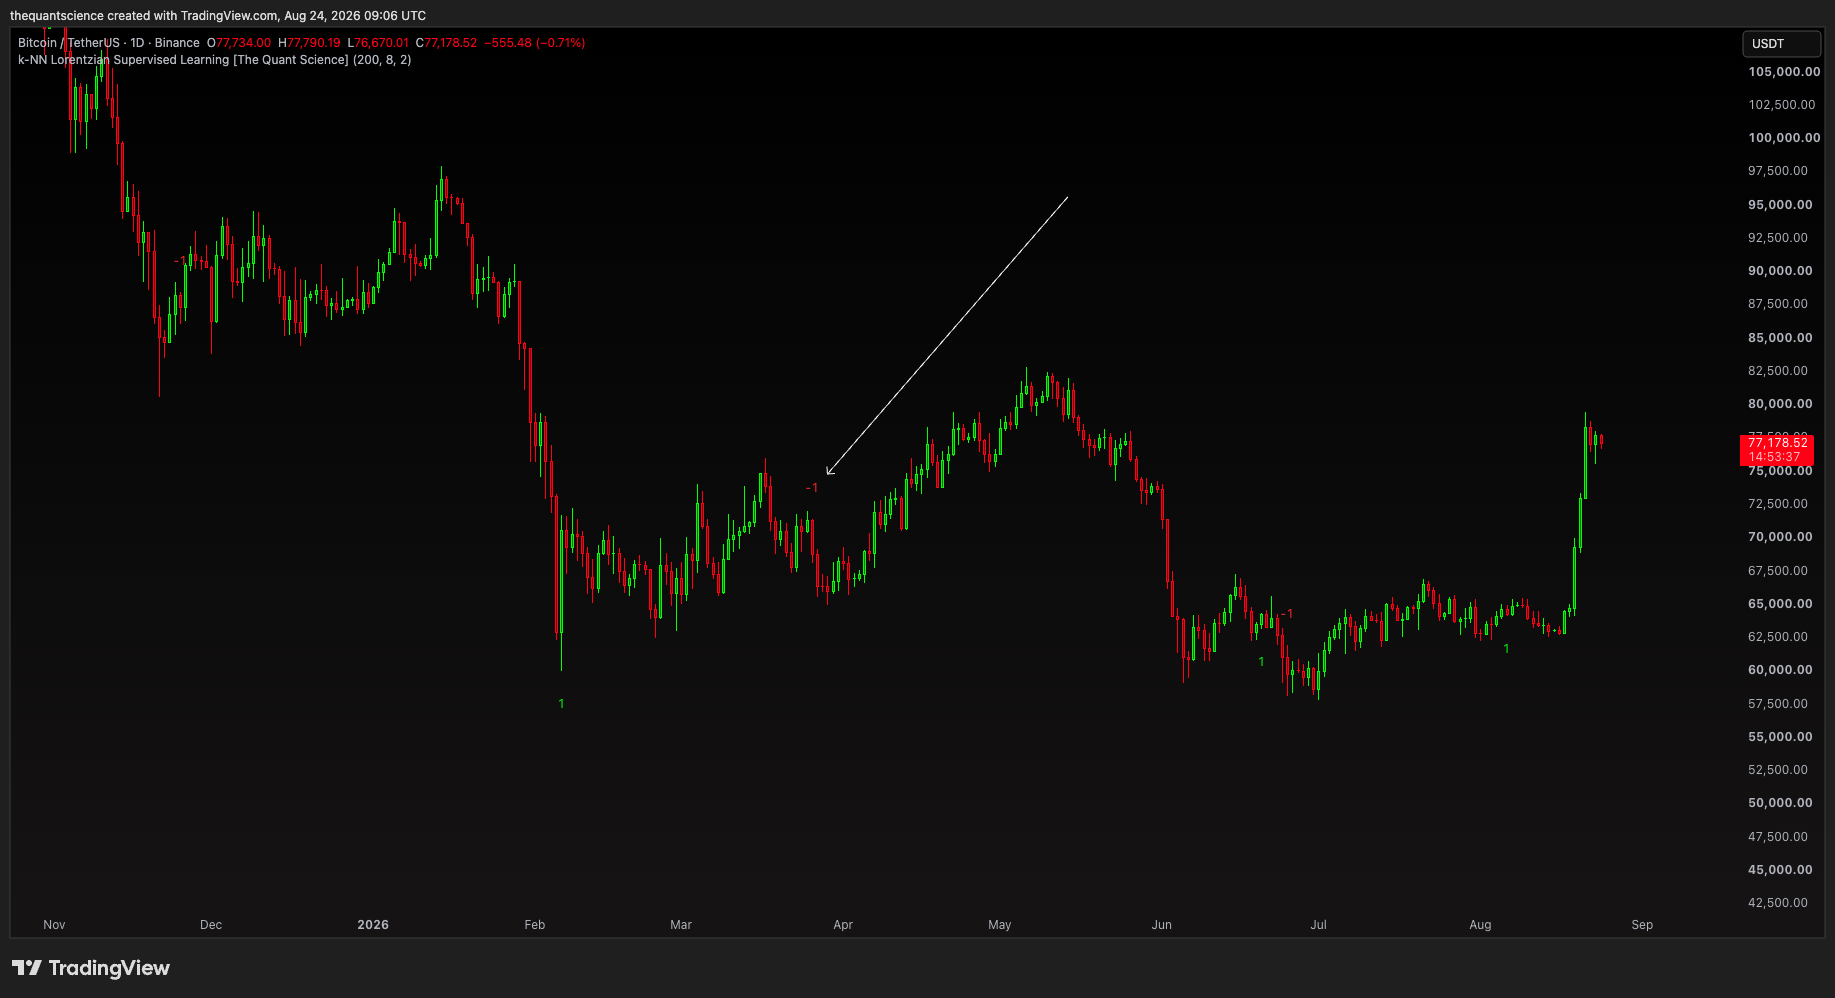Click the thequantscience attribution text at top

218,16
